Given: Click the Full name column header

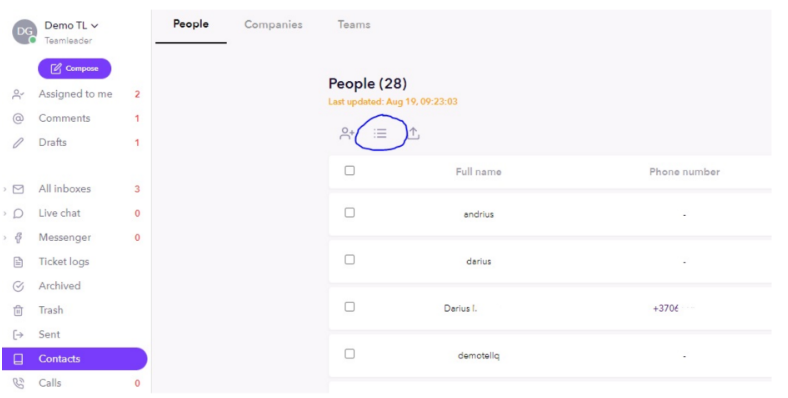Looking at the screenshot, I should [x=478, y=171].
